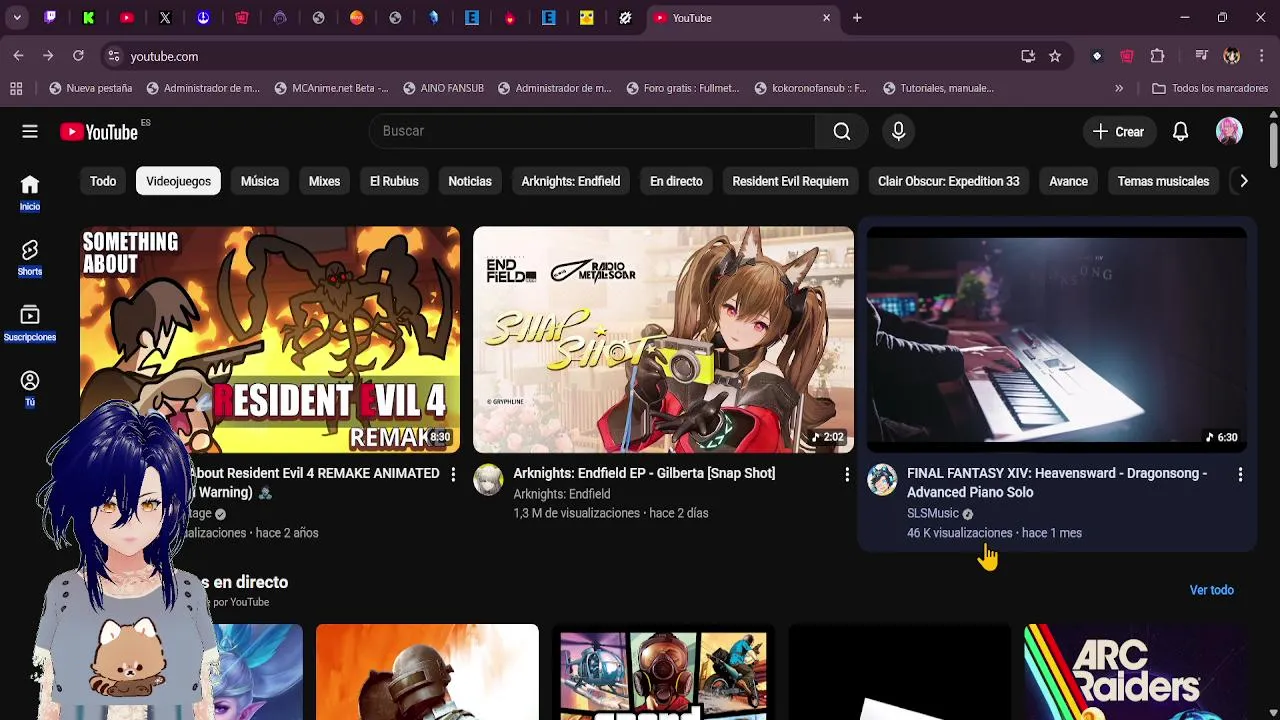Open the FINAL FANTASY XIV Dragonsong title

(1057, 483)
